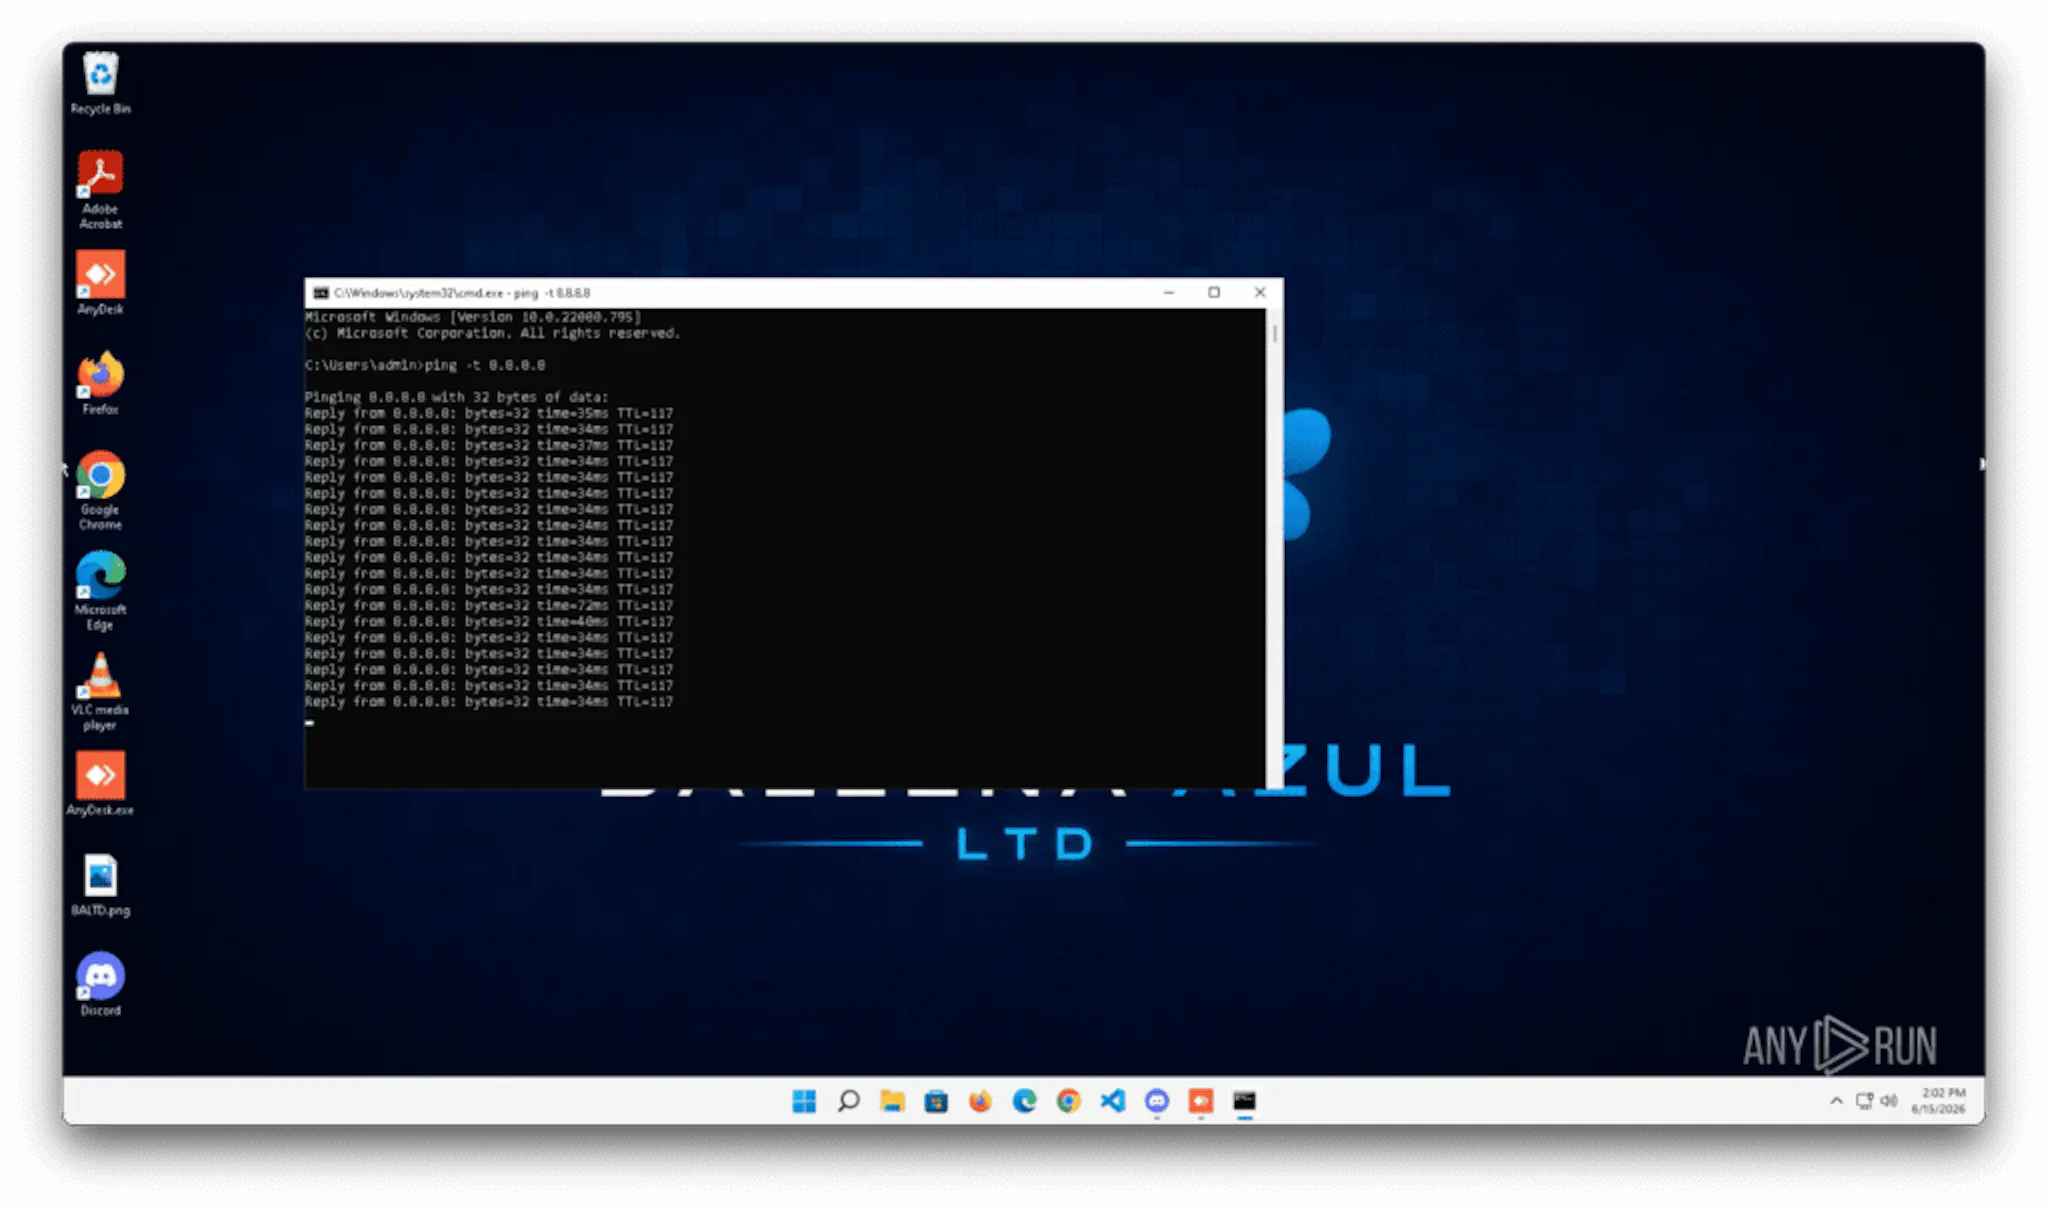Select the AnyDesk.exe desktop file

pyautogui.click(x=100, y=784)
